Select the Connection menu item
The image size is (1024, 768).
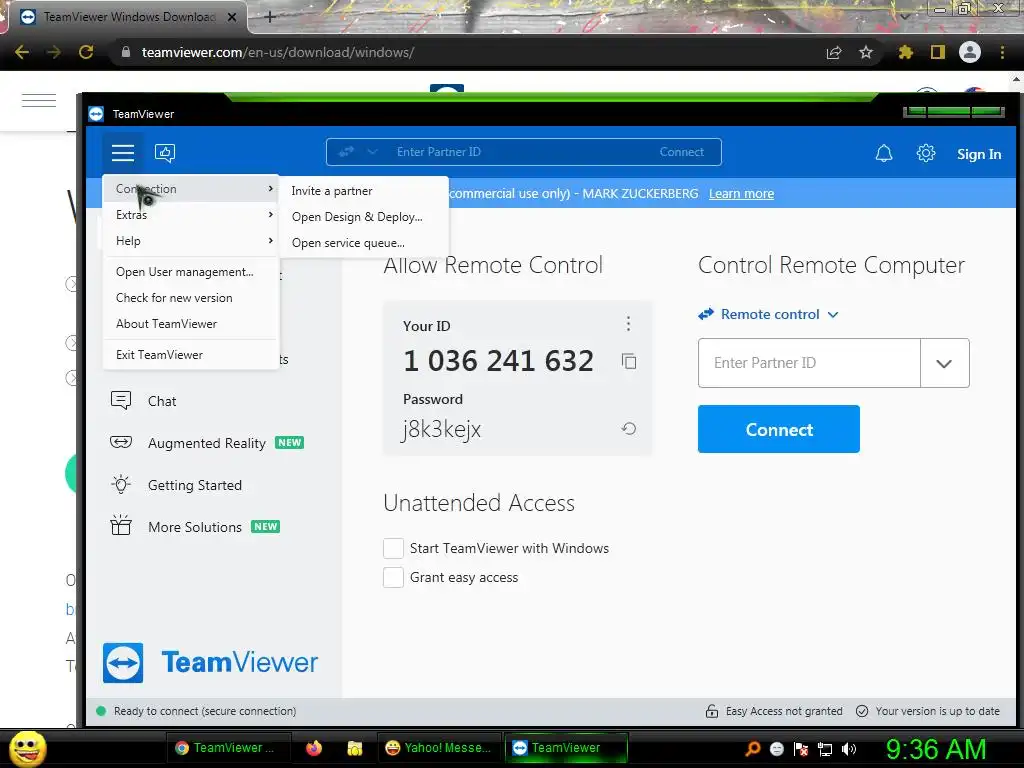click(x=191, y=189)
